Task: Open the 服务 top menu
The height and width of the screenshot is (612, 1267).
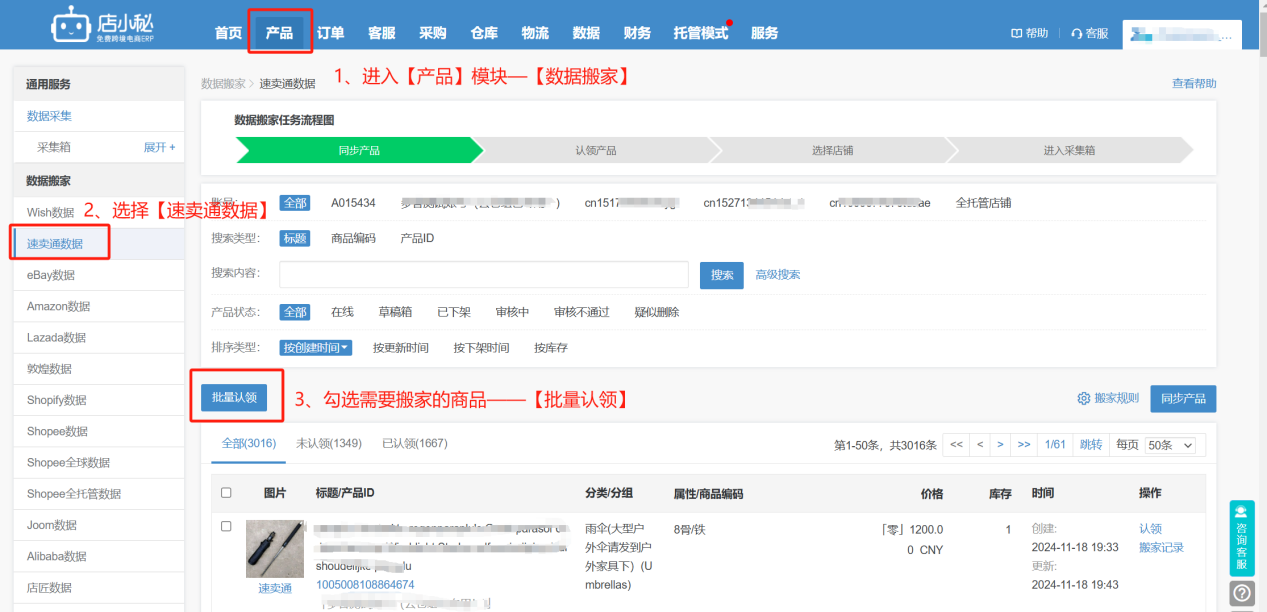Action: (x=764, y=33)
